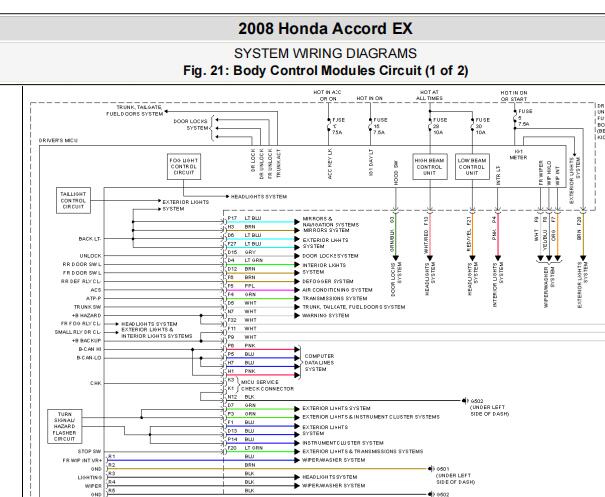Select the 'B-CAN LO' label
This screenshot has height=497, width=605.
coord(89,358)
